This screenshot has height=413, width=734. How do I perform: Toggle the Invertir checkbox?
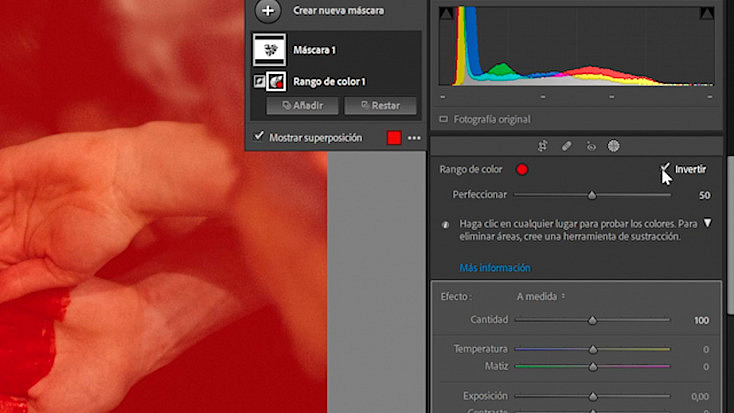[665, 168]
